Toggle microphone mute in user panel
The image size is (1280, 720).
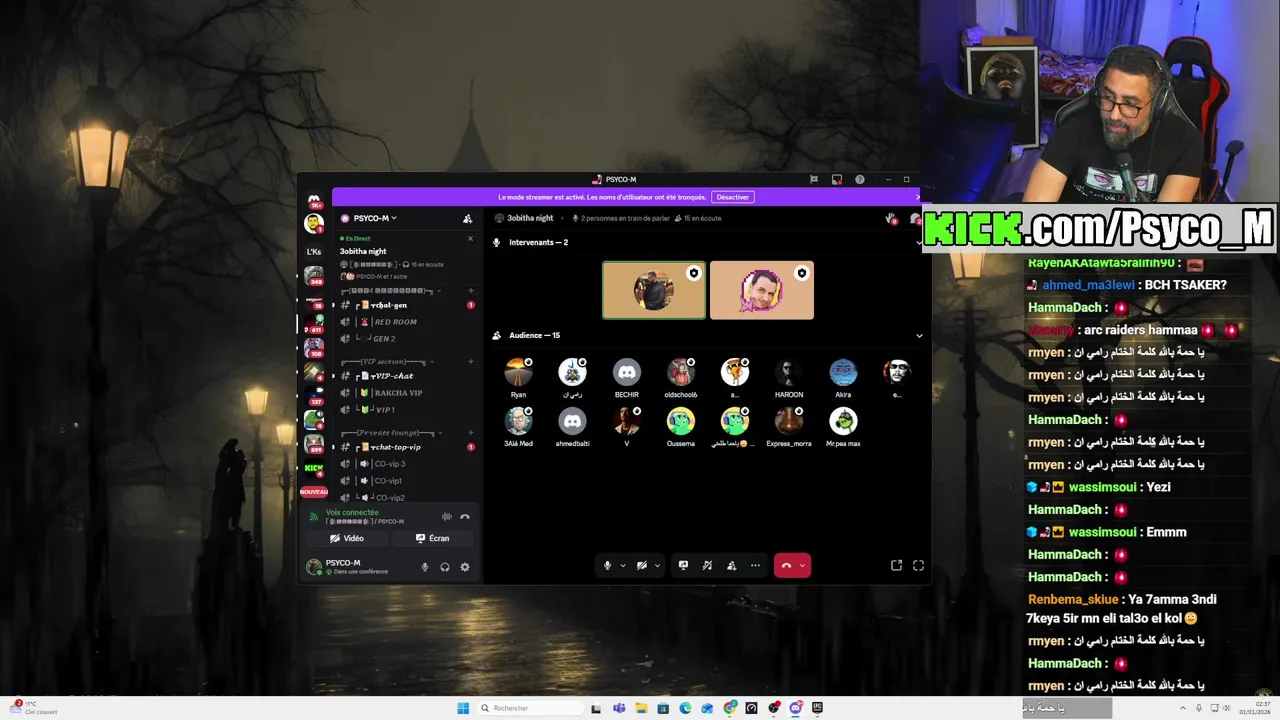[425, 567]
